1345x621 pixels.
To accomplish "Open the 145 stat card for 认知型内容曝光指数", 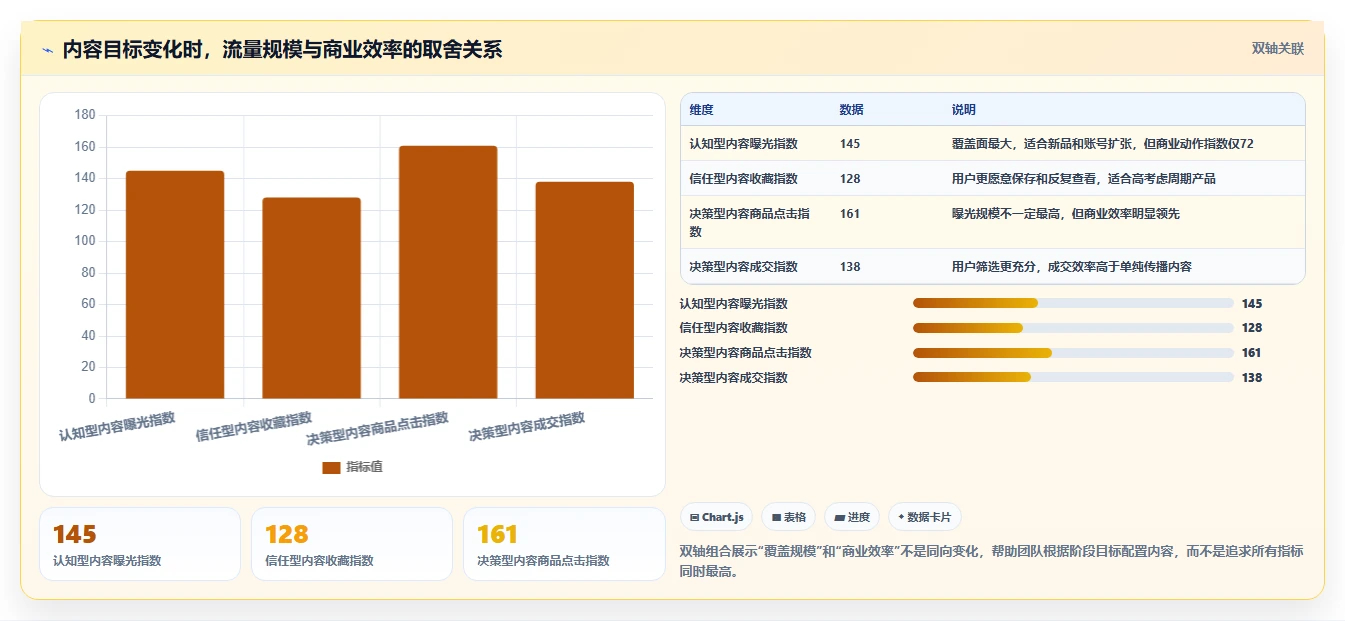I will pyautogui.click(x=140, y=544).
